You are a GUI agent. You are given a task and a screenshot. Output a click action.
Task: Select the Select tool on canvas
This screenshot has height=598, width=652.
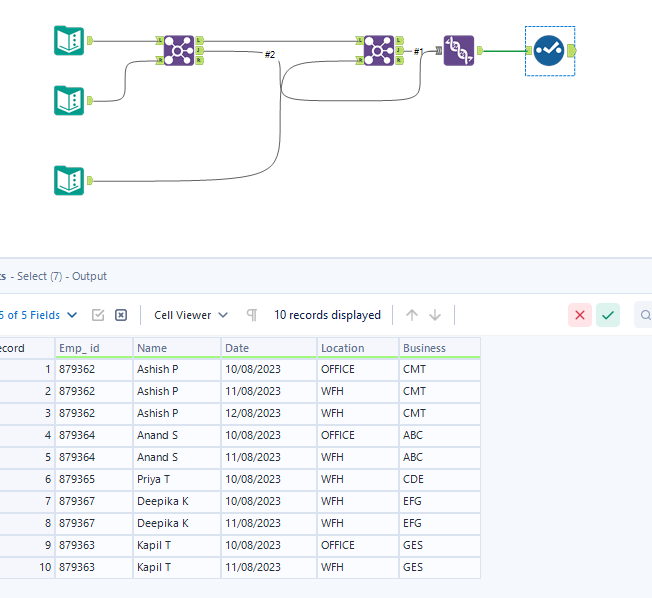pyautogui.click(x=549, y=51)
